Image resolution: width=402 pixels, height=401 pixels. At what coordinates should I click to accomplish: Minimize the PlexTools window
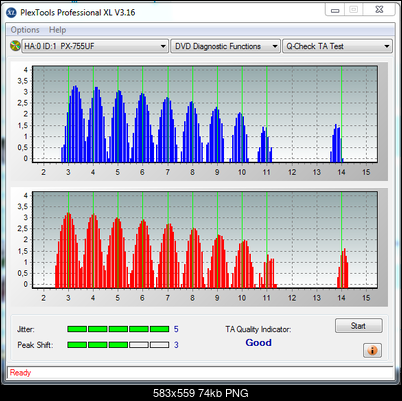(335, 10)
